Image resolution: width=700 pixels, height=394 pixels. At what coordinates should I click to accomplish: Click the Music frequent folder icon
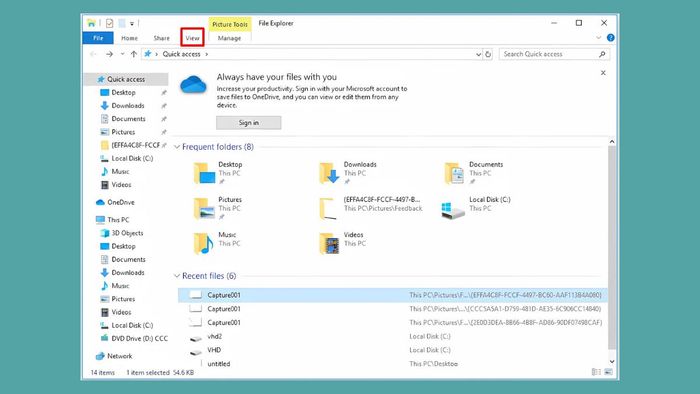point(204,244)
